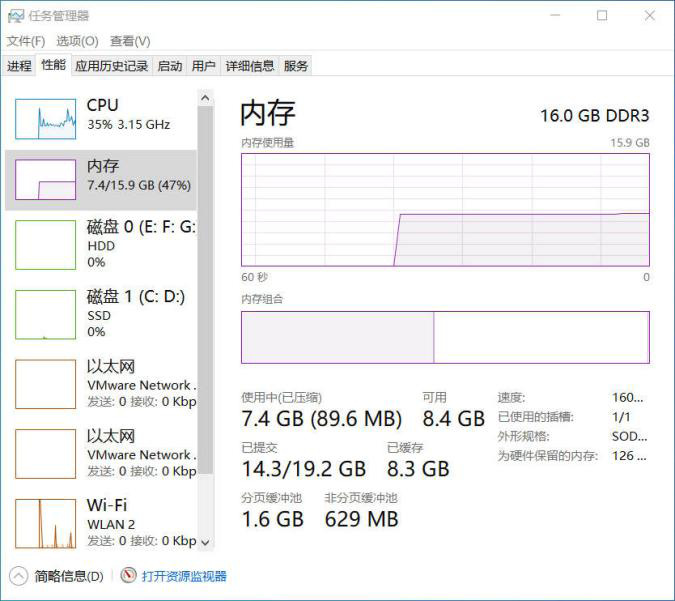Select the first Ethernet VMware adapter
The image size is (675, 601).
pyautogui.click(x=45, y=384)
